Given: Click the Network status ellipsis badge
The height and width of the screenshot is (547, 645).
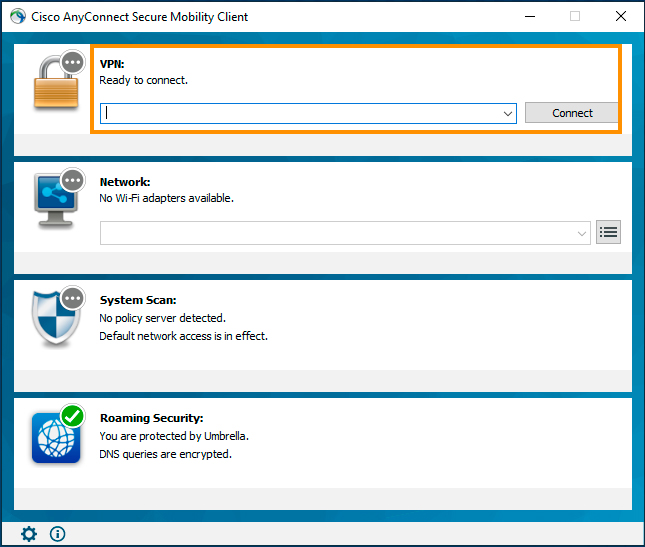Looking at the screenshot, I should [x=73, y=180].
